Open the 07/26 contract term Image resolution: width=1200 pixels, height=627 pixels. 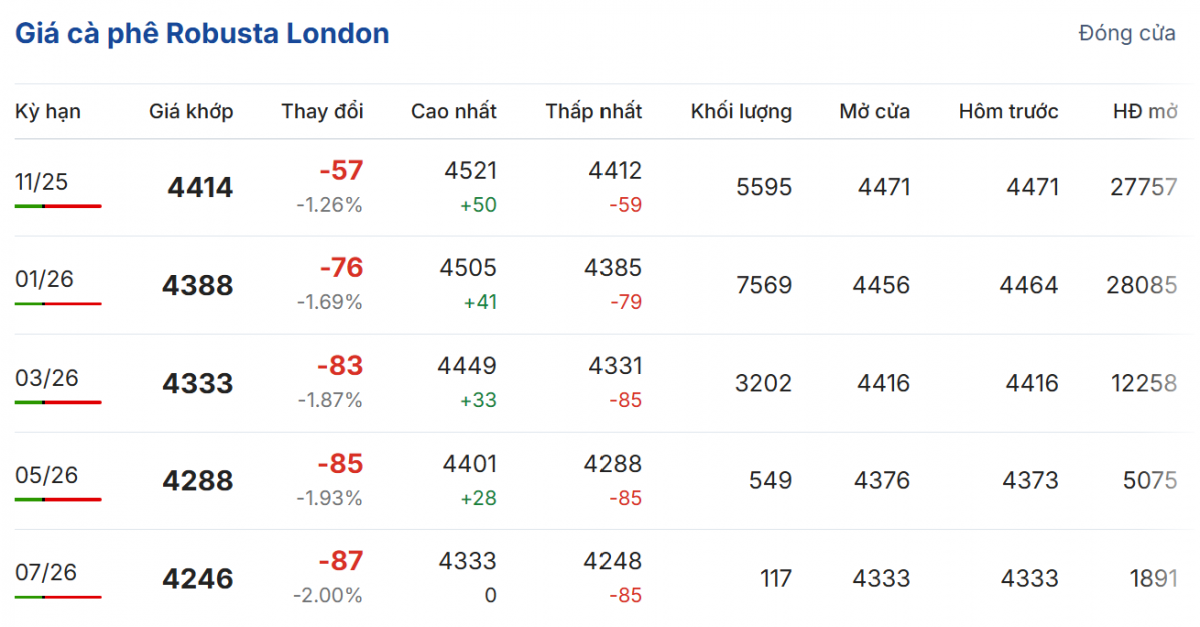point(45,572)
